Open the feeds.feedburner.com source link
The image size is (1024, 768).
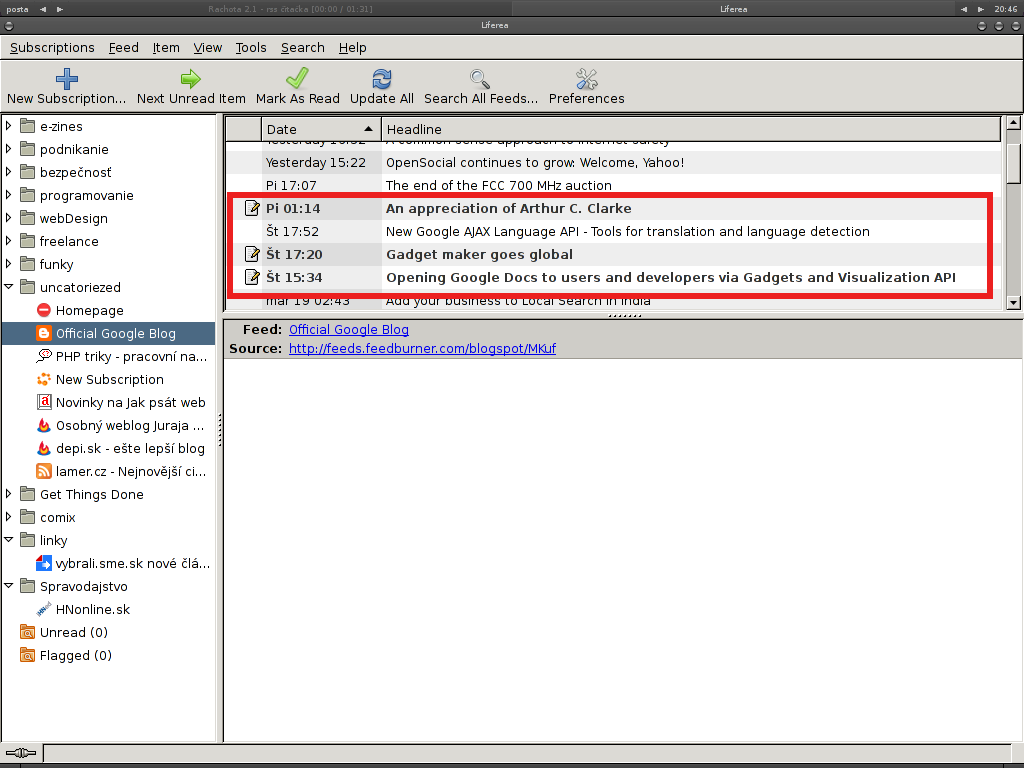click(423, 349)
